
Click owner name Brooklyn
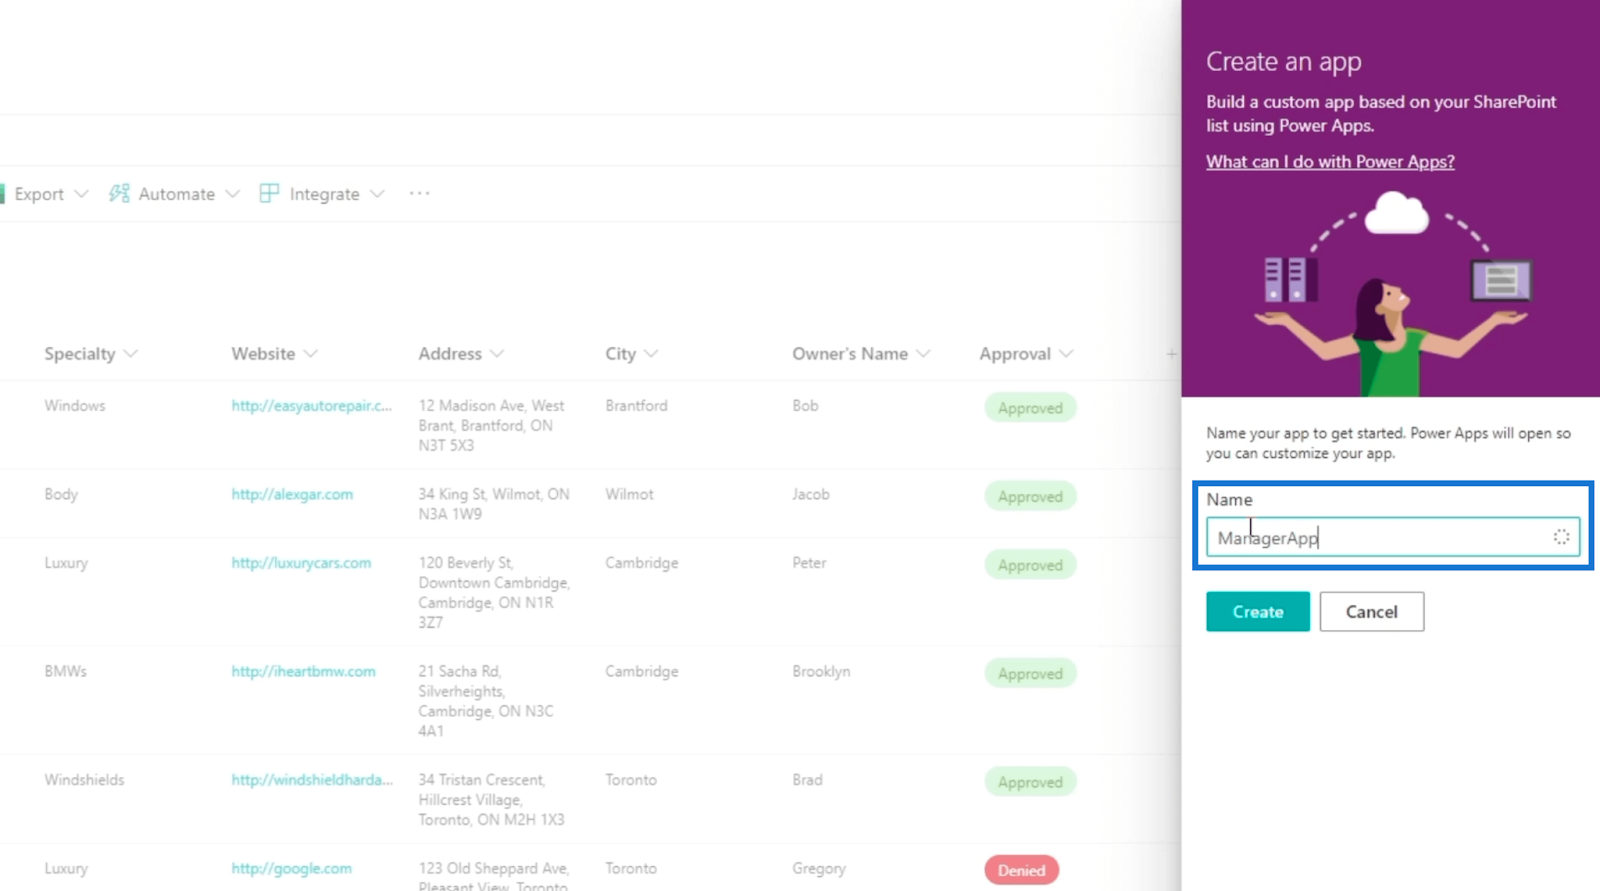tap(821, 672)
